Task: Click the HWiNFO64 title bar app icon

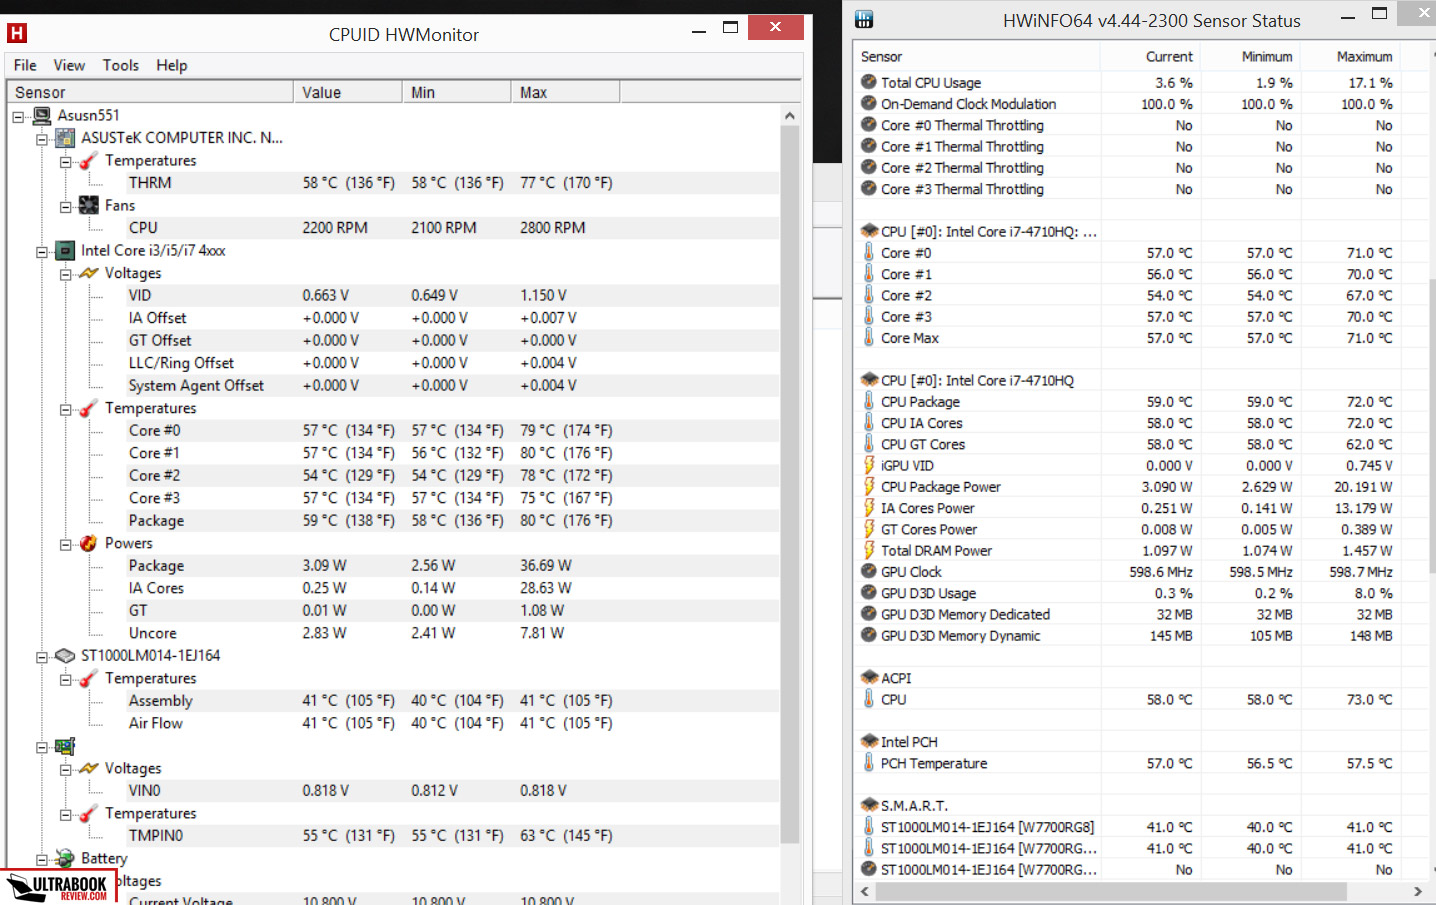Action: 864,19
